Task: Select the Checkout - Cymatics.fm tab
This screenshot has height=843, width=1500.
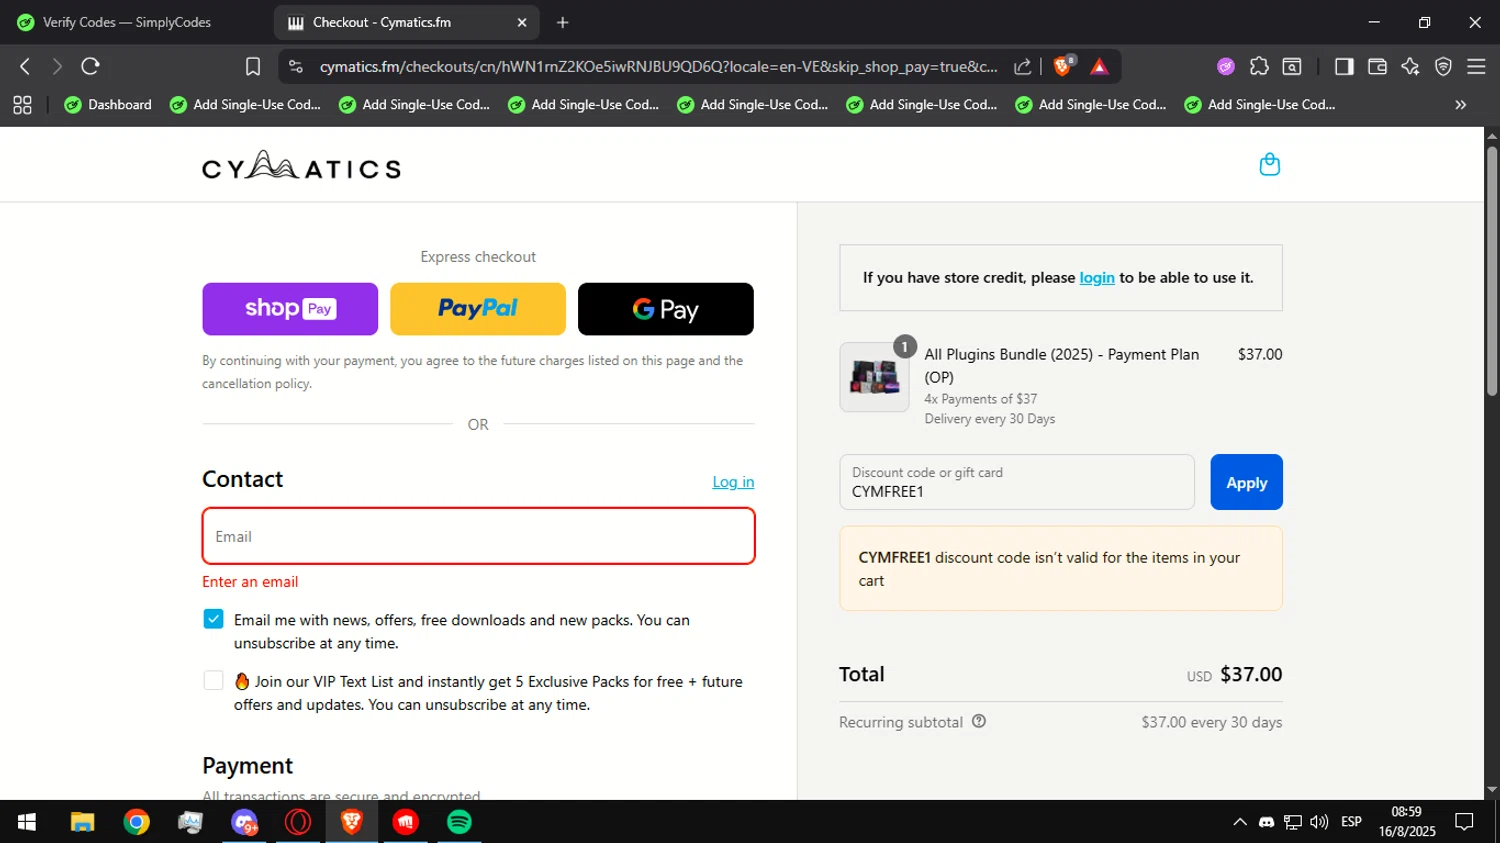Action: [x=406, y=22]
